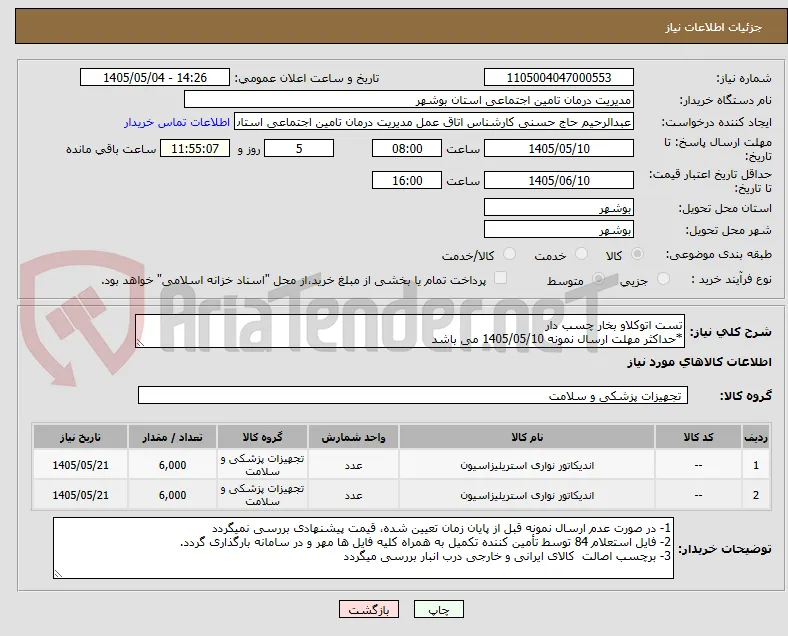
Task: Click the request creator name field
Action: (x=434, y=122)
